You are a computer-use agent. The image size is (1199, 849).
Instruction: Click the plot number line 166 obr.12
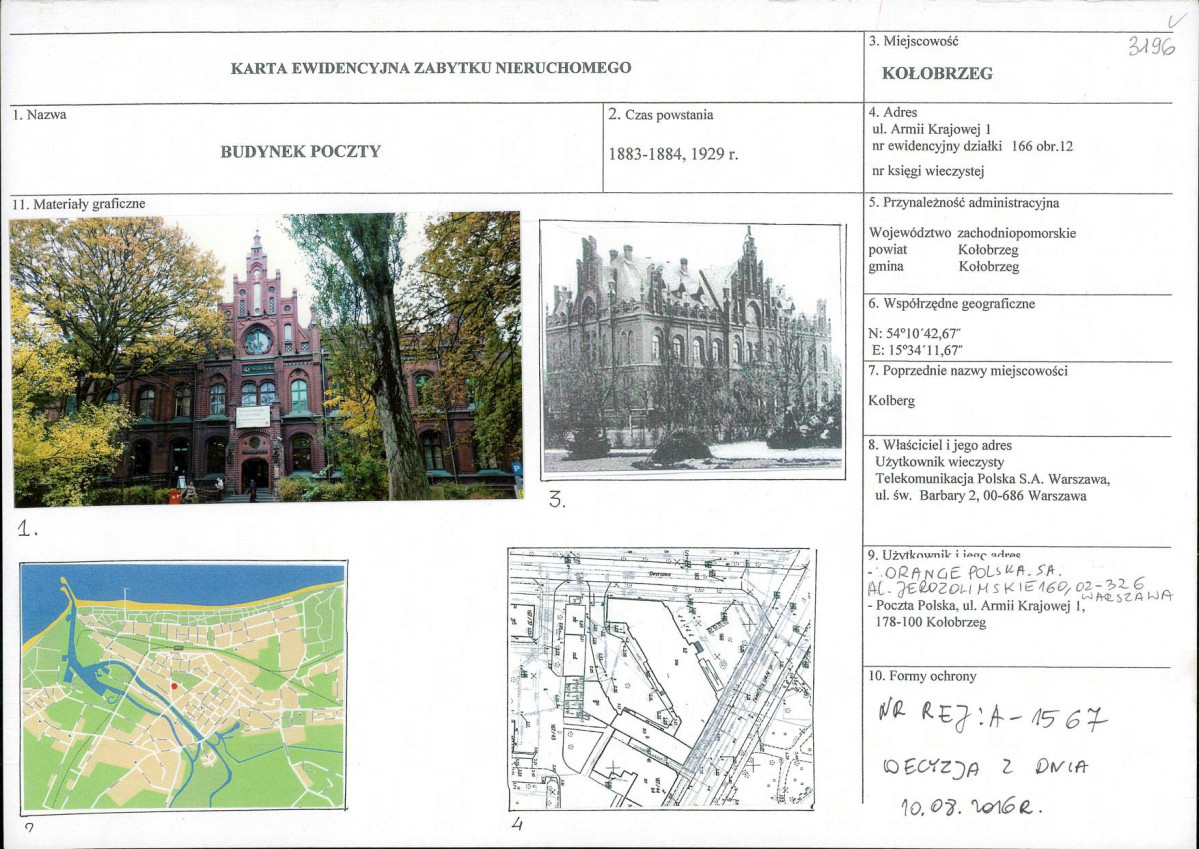(972, 146)
